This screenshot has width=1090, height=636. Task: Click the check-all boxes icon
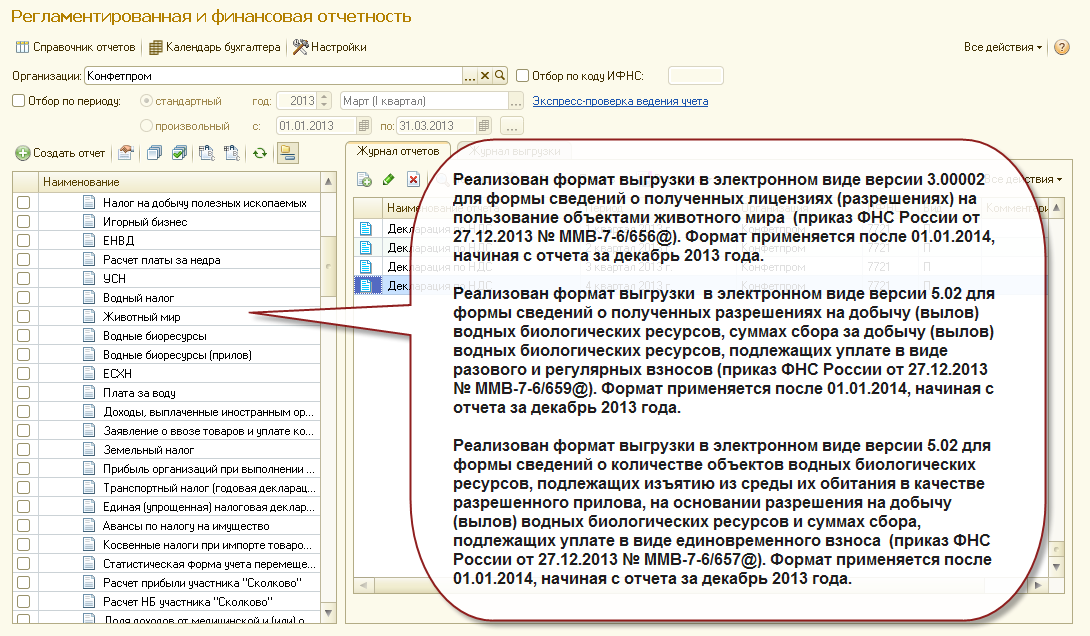pyautogui.click(x=179, y=153)
